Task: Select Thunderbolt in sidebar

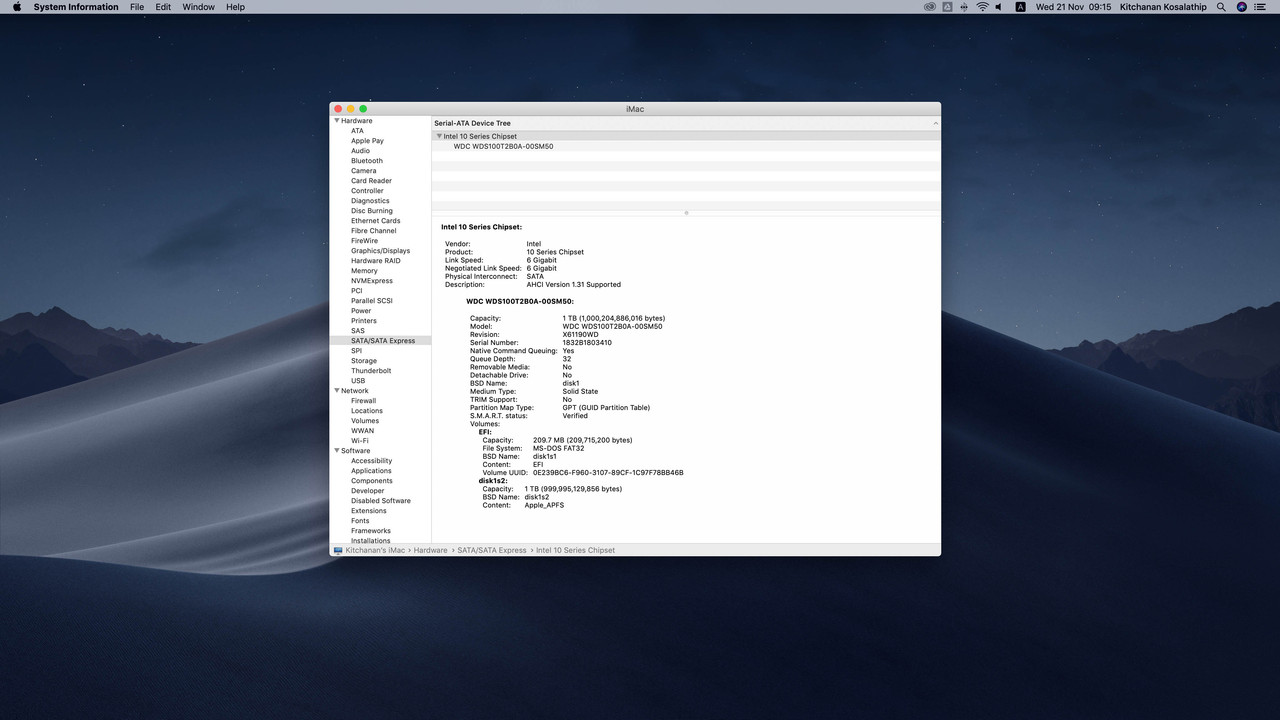Action: tap(371, 371)
